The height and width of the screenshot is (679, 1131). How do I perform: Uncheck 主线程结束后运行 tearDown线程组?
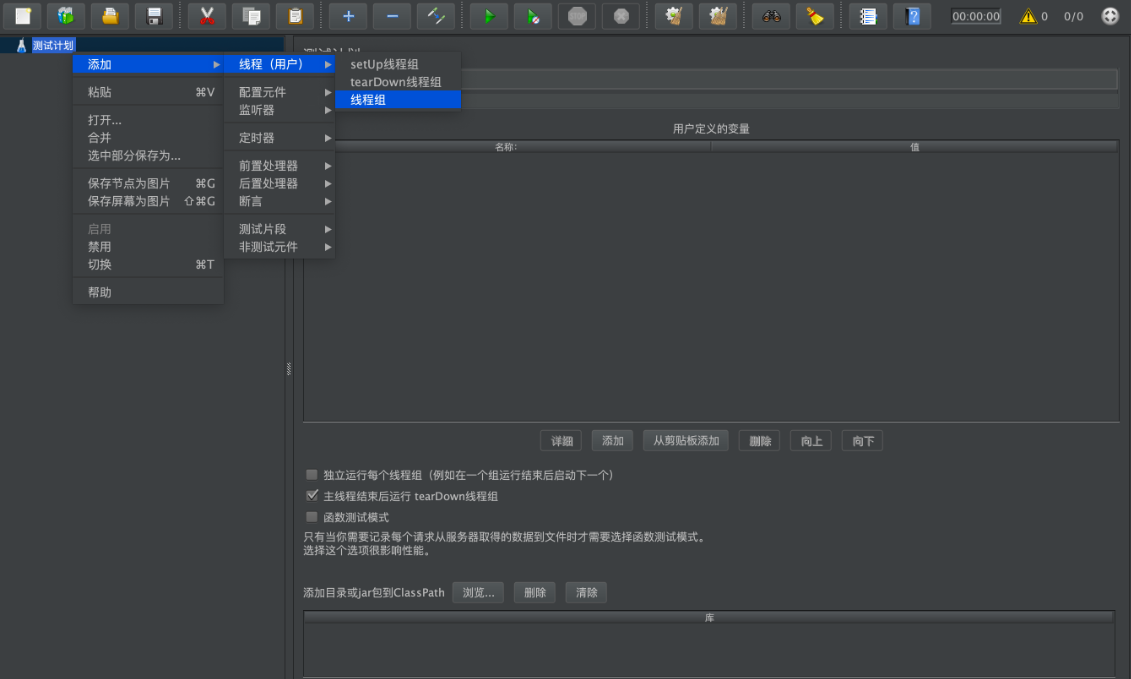click(312, 496)
